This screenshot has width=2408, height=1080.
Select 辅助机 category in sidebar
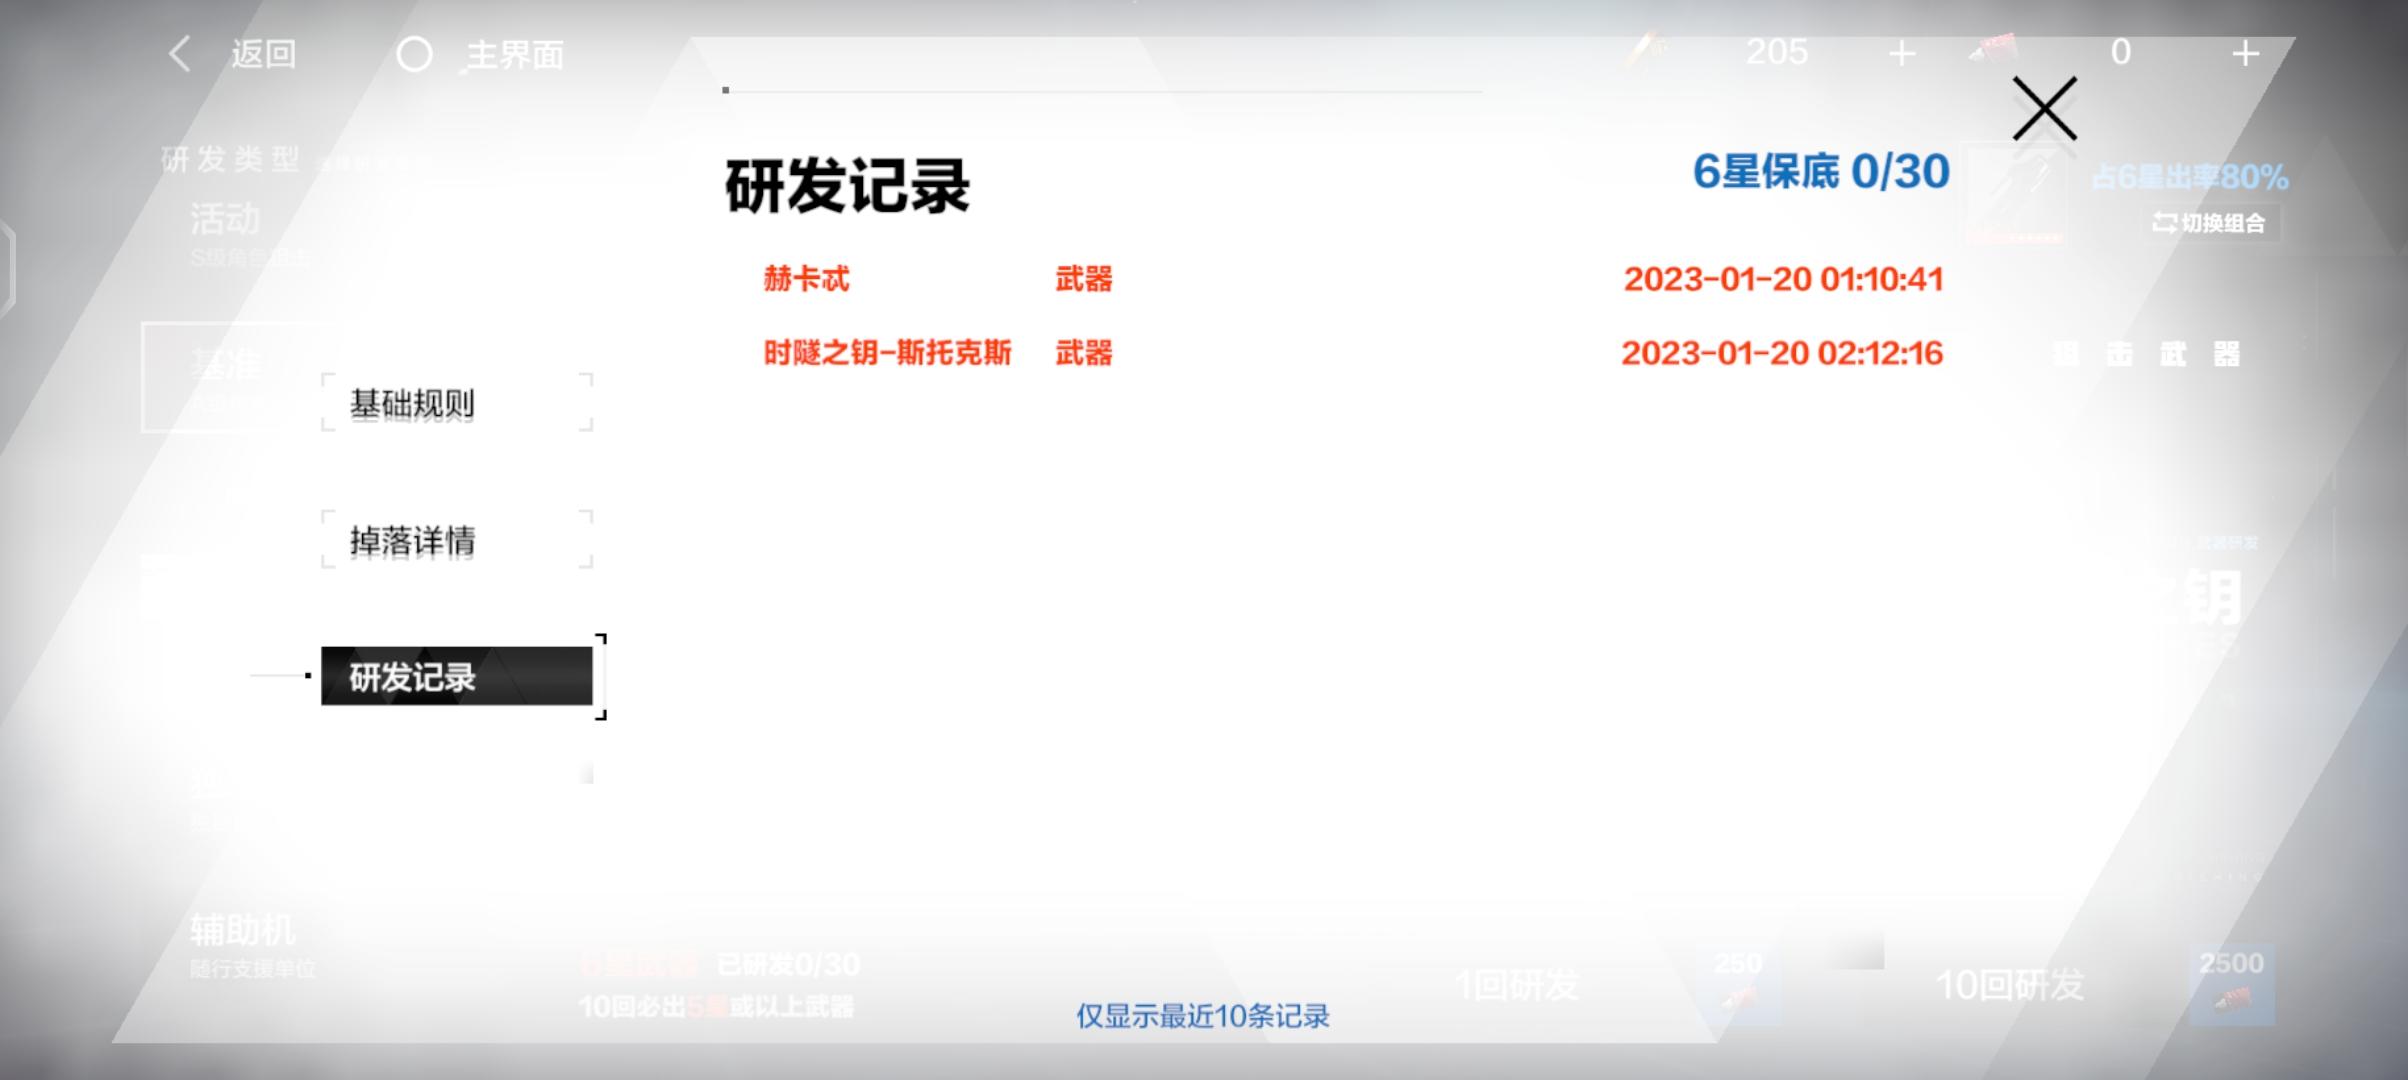(252, 944)
